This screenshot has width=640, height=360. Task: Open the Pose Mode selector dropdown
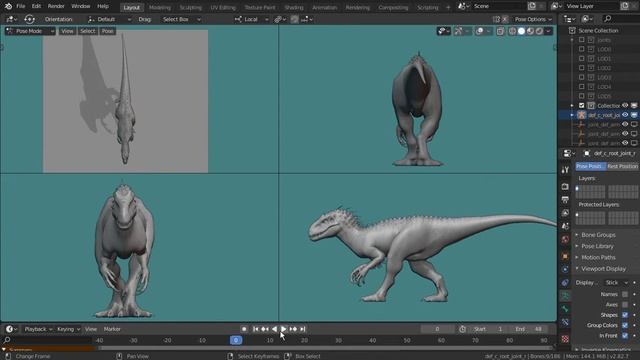pos(30,31)
